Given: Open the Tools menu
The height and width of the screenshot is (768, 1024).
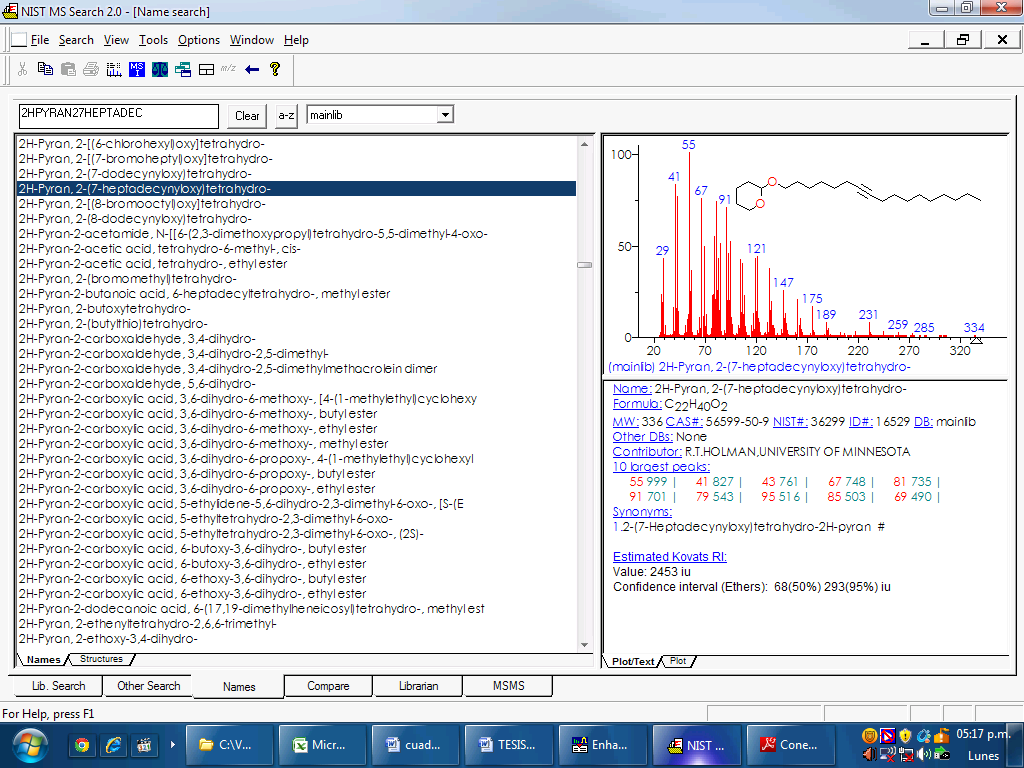Looking at the screenshot, I should (x=153, y=40).
